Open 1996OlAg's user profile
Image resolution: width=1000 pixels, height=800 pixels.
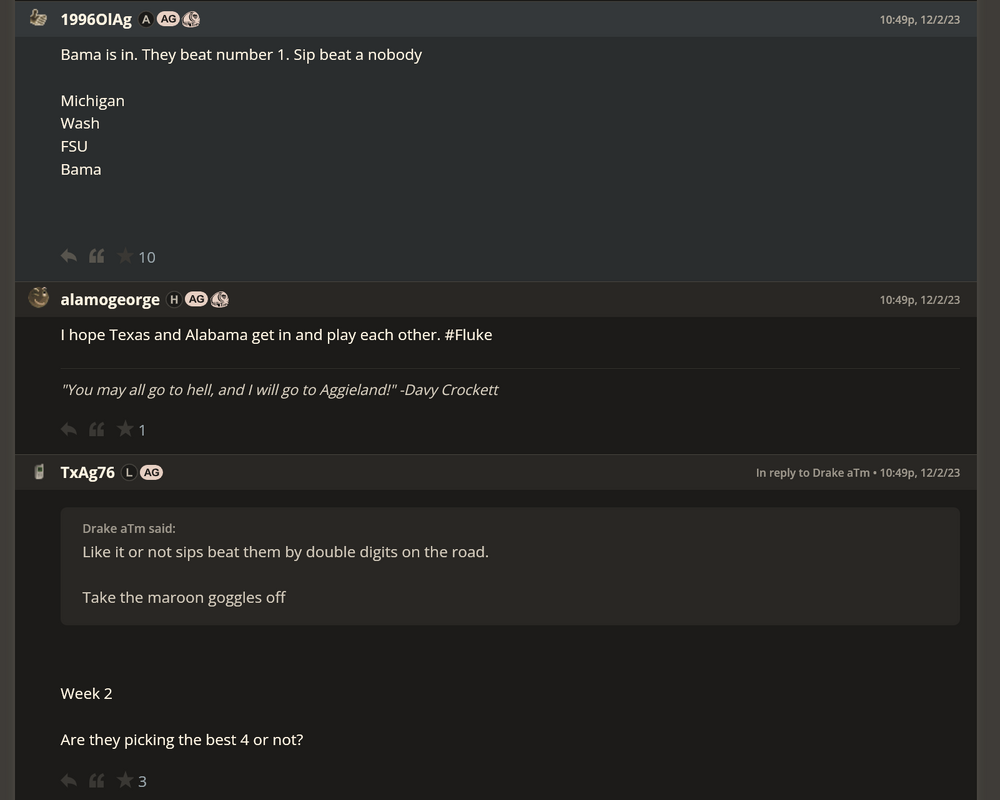(x=96, y=19)
